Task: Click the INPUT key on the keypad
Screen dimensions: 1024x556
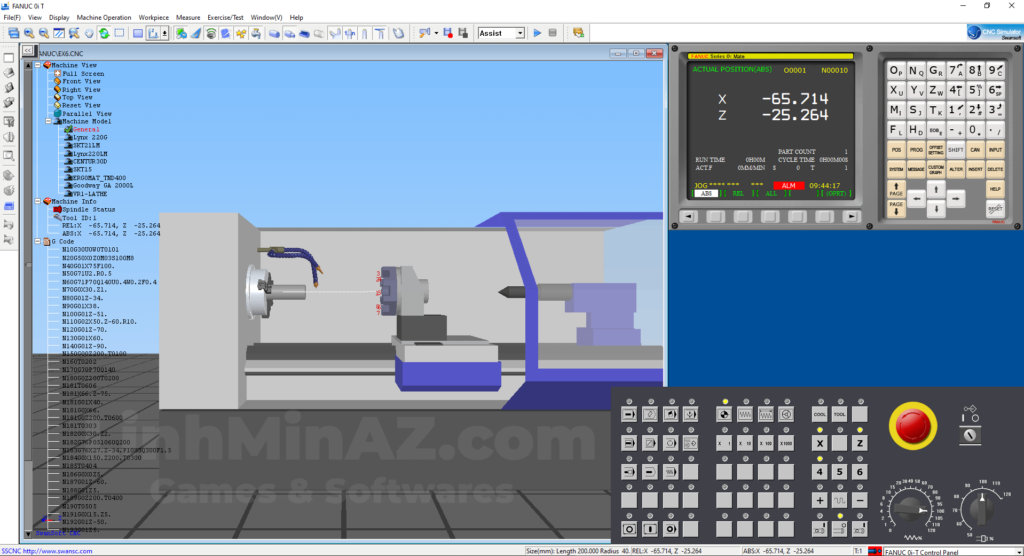Action: click(x=995, y=150)
